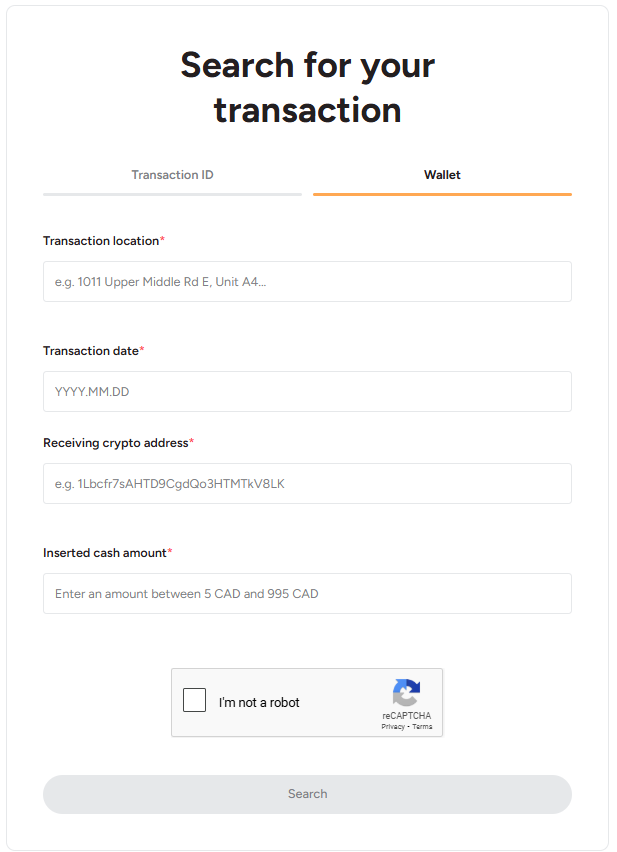Open the reCAPTCHA Terms link
Screen dimensions: 617x852
click(422, 726)
